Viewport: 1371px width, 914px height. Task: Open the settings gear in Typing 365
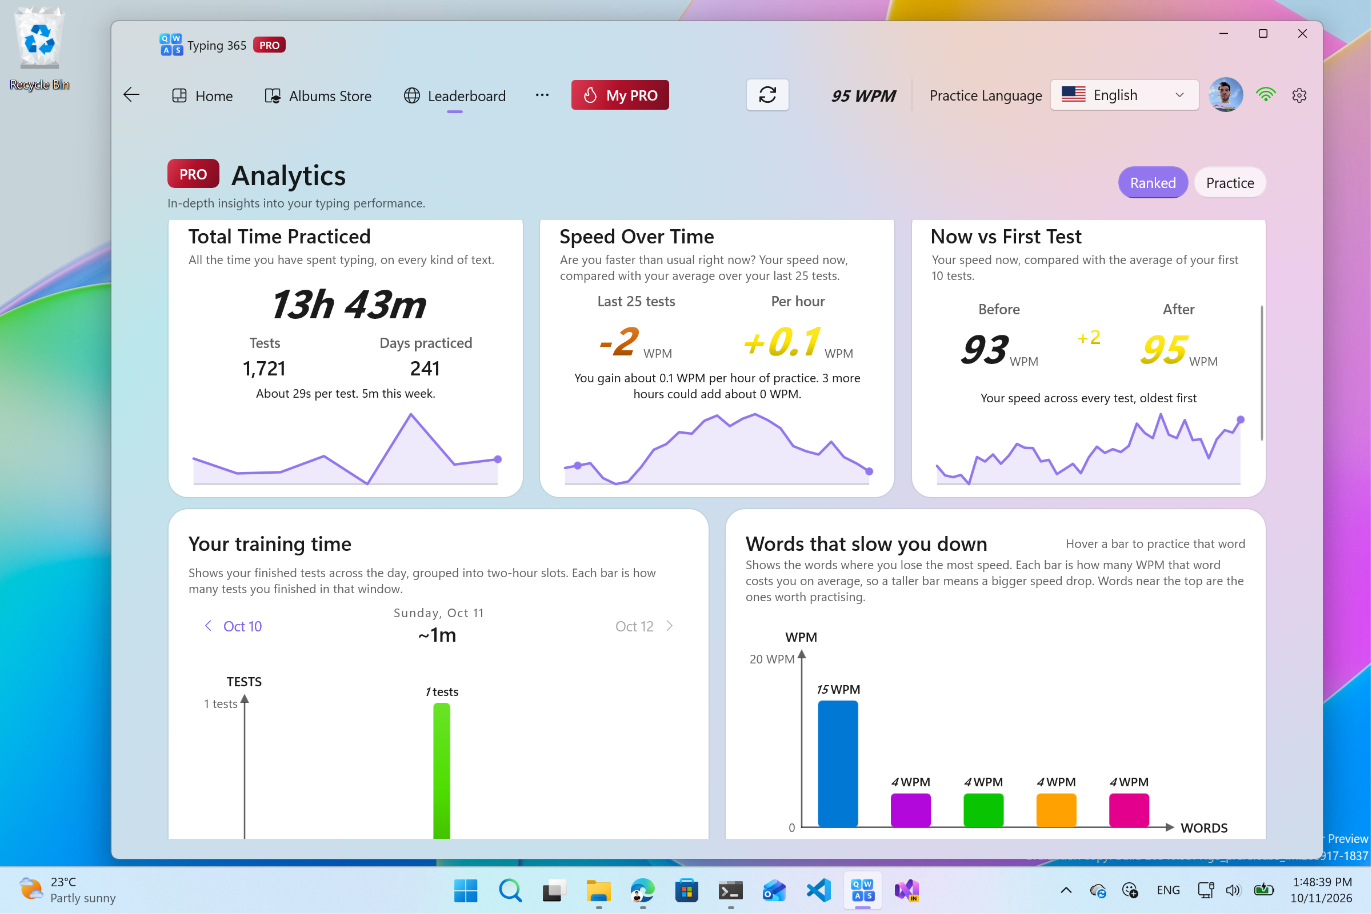click(x=1299, y=95)
